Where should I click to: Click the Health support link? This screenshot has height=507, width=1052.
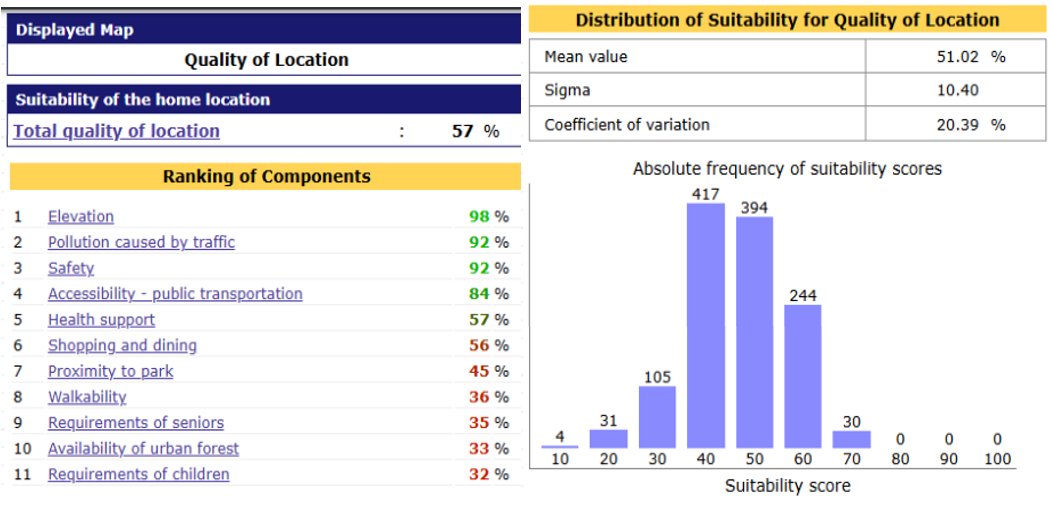click(101, 320)
